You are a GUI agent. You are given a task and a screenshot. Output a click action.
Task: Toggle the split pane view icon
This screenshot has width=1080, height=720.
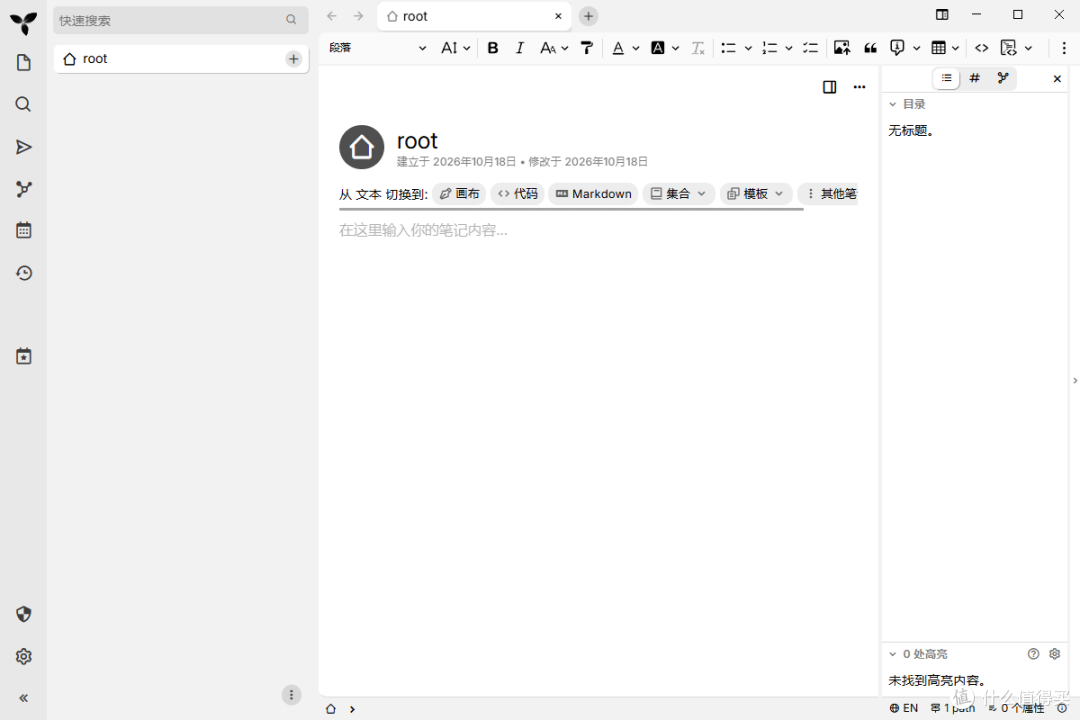[829, 87]
